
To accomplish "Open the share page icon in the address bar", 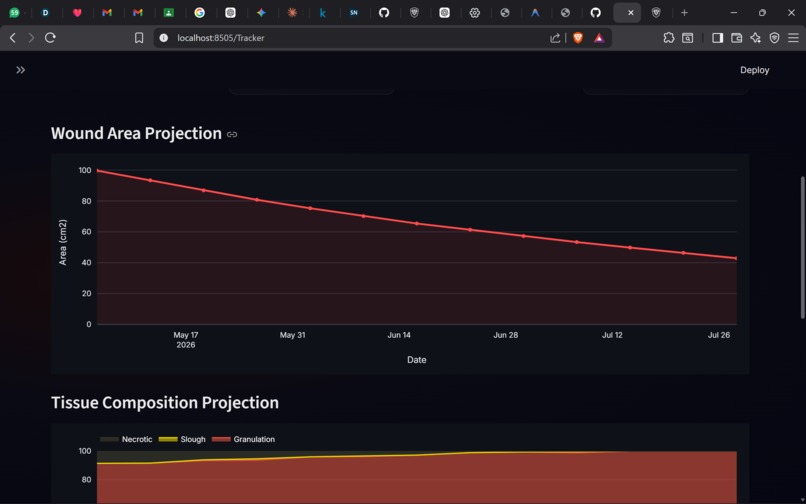I will pyautogui.click(x=555, y=38).
